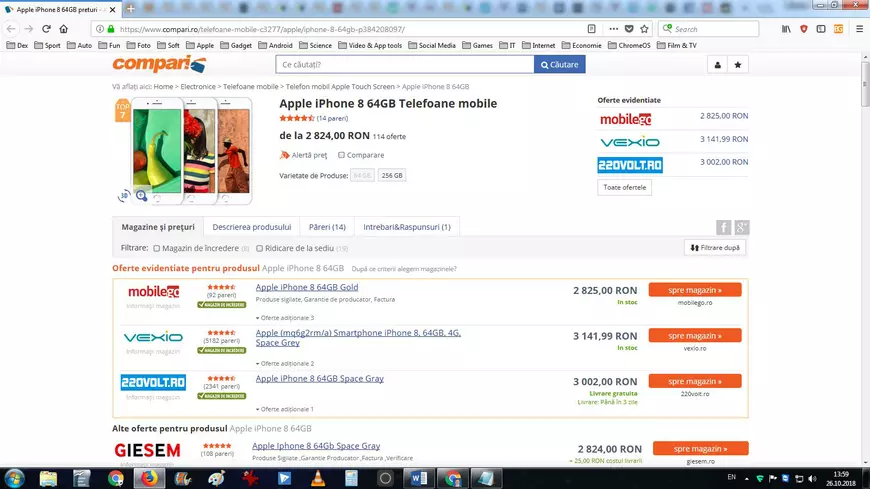Viewport: 870px width, 489px height.
Task: Click the Compari logo
Action: pyautogui.click(x=159, y=64)
